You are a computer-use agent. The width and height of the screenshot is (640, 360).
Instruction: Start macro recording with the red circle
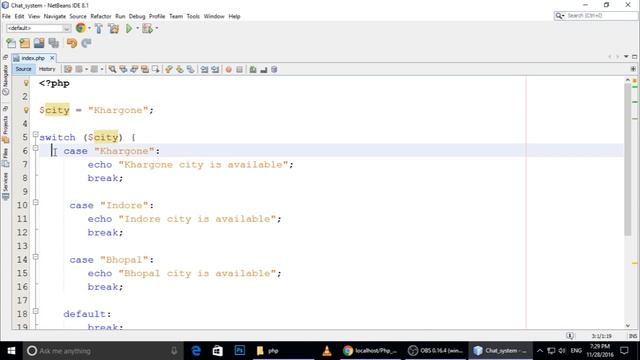click(x=229, y=69)
